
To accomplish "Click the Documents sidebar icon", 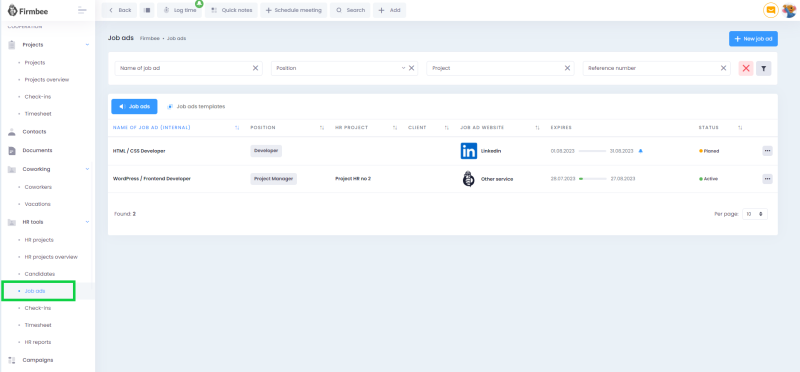I will tap(12, 151).
